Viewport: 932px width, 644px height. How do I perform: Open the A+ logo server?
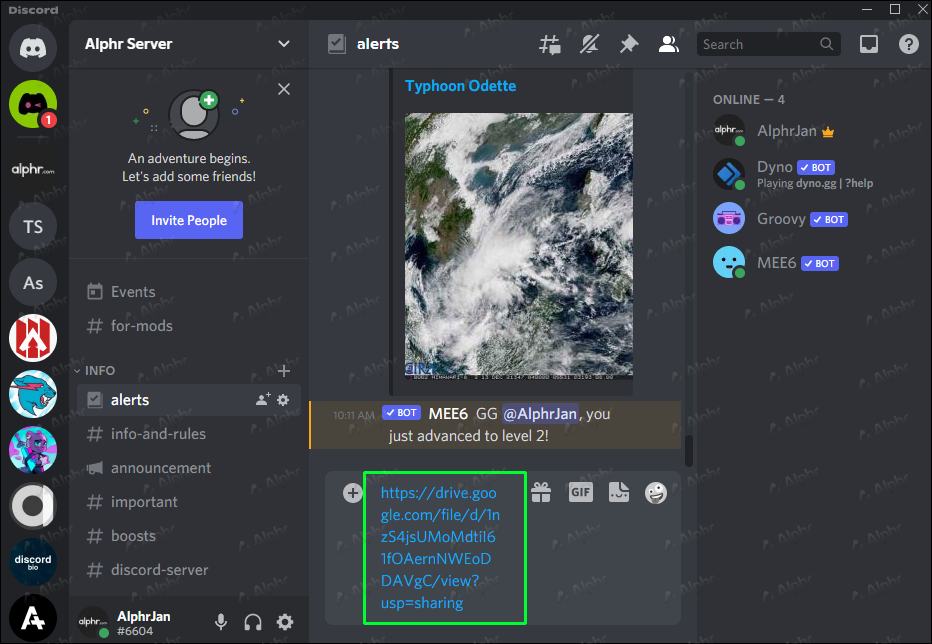(33, 618)
